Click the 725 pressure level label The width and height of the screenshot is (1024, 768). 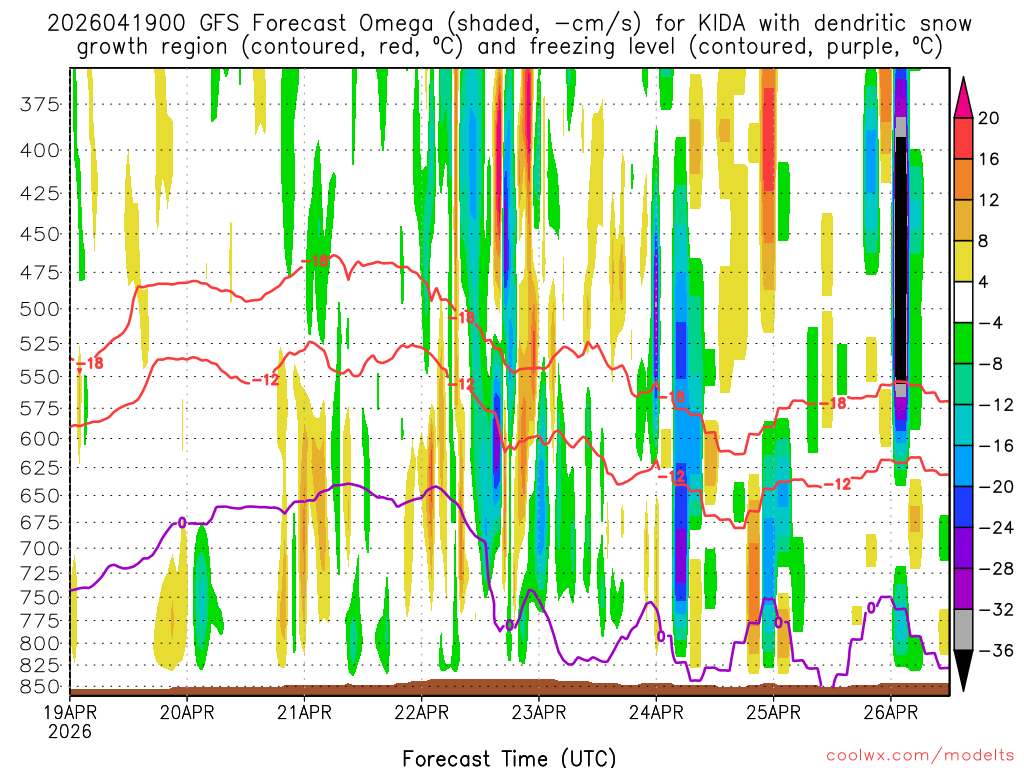click(40, 573)
